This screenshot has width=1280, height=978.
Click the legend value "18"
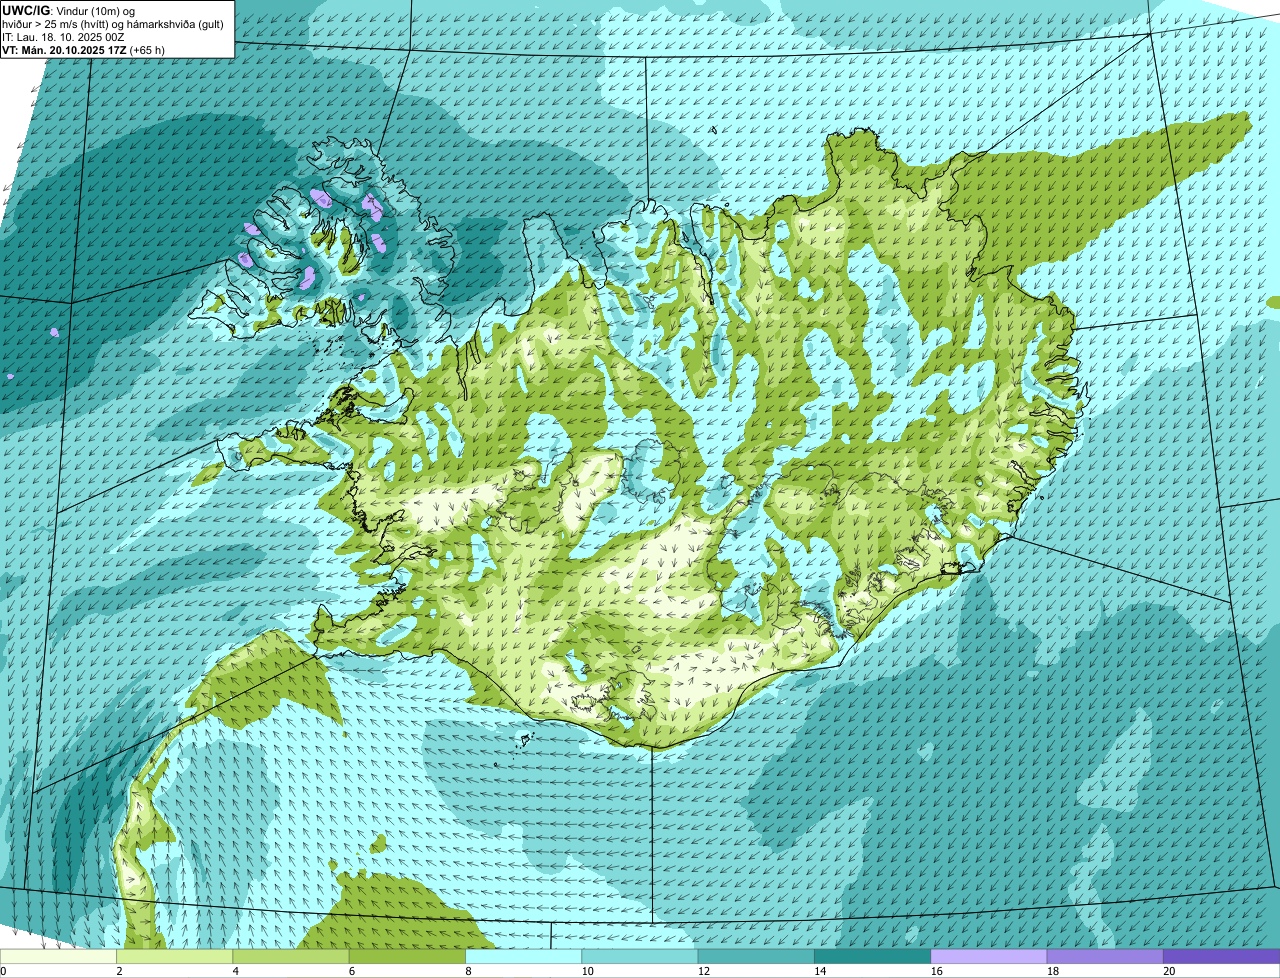point(1052,971)
